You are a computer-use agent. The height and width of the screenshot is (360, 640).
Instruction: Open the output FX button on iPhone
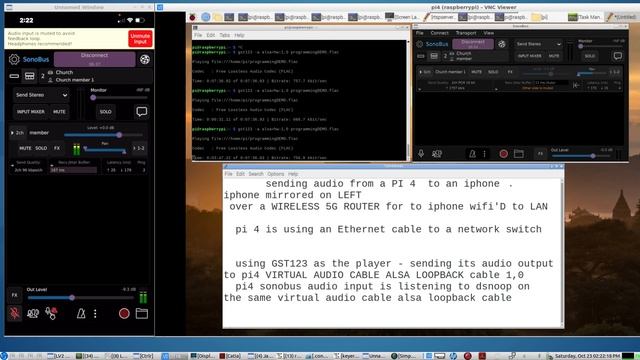coord(15,295)
